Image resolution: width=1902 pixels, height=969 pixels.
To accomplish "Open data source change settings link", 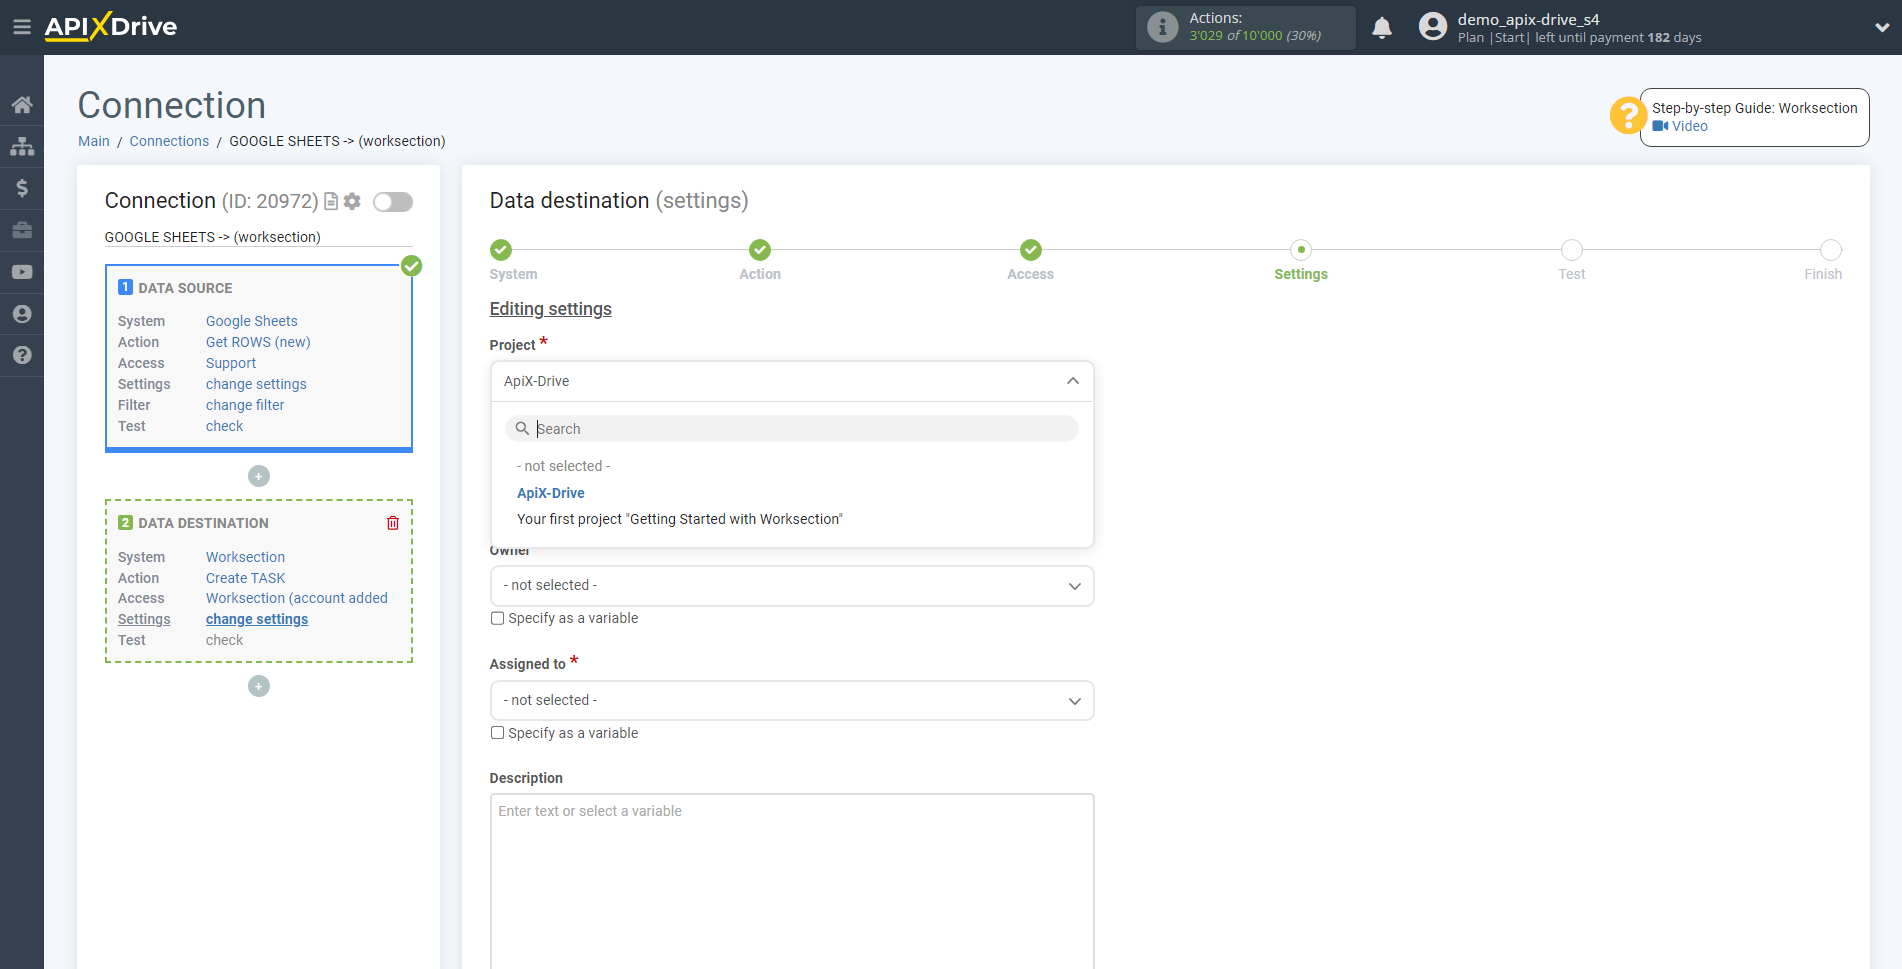I will coord(256,384).
